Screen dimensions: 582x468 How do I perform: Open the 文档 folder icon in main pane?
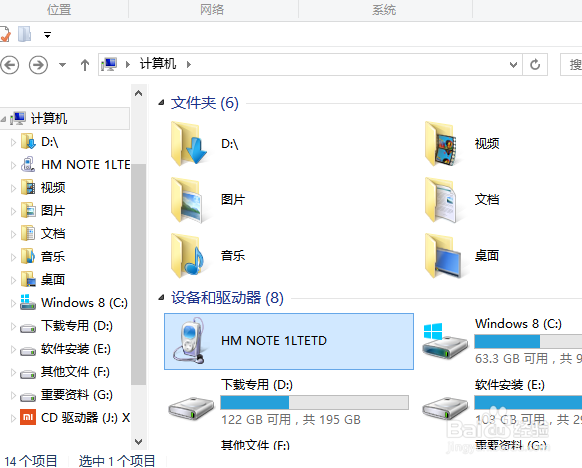click(x=441, y=200)
